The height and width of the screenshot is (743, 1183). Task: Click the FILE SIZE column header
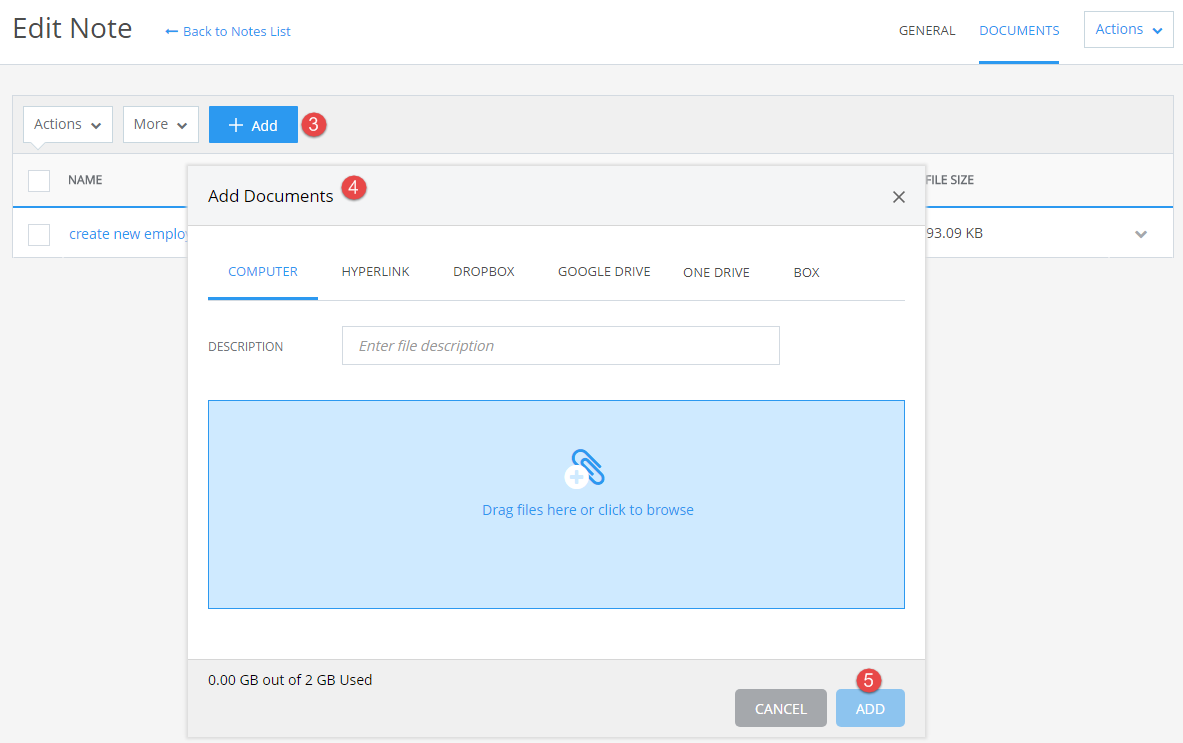(950, 180)
